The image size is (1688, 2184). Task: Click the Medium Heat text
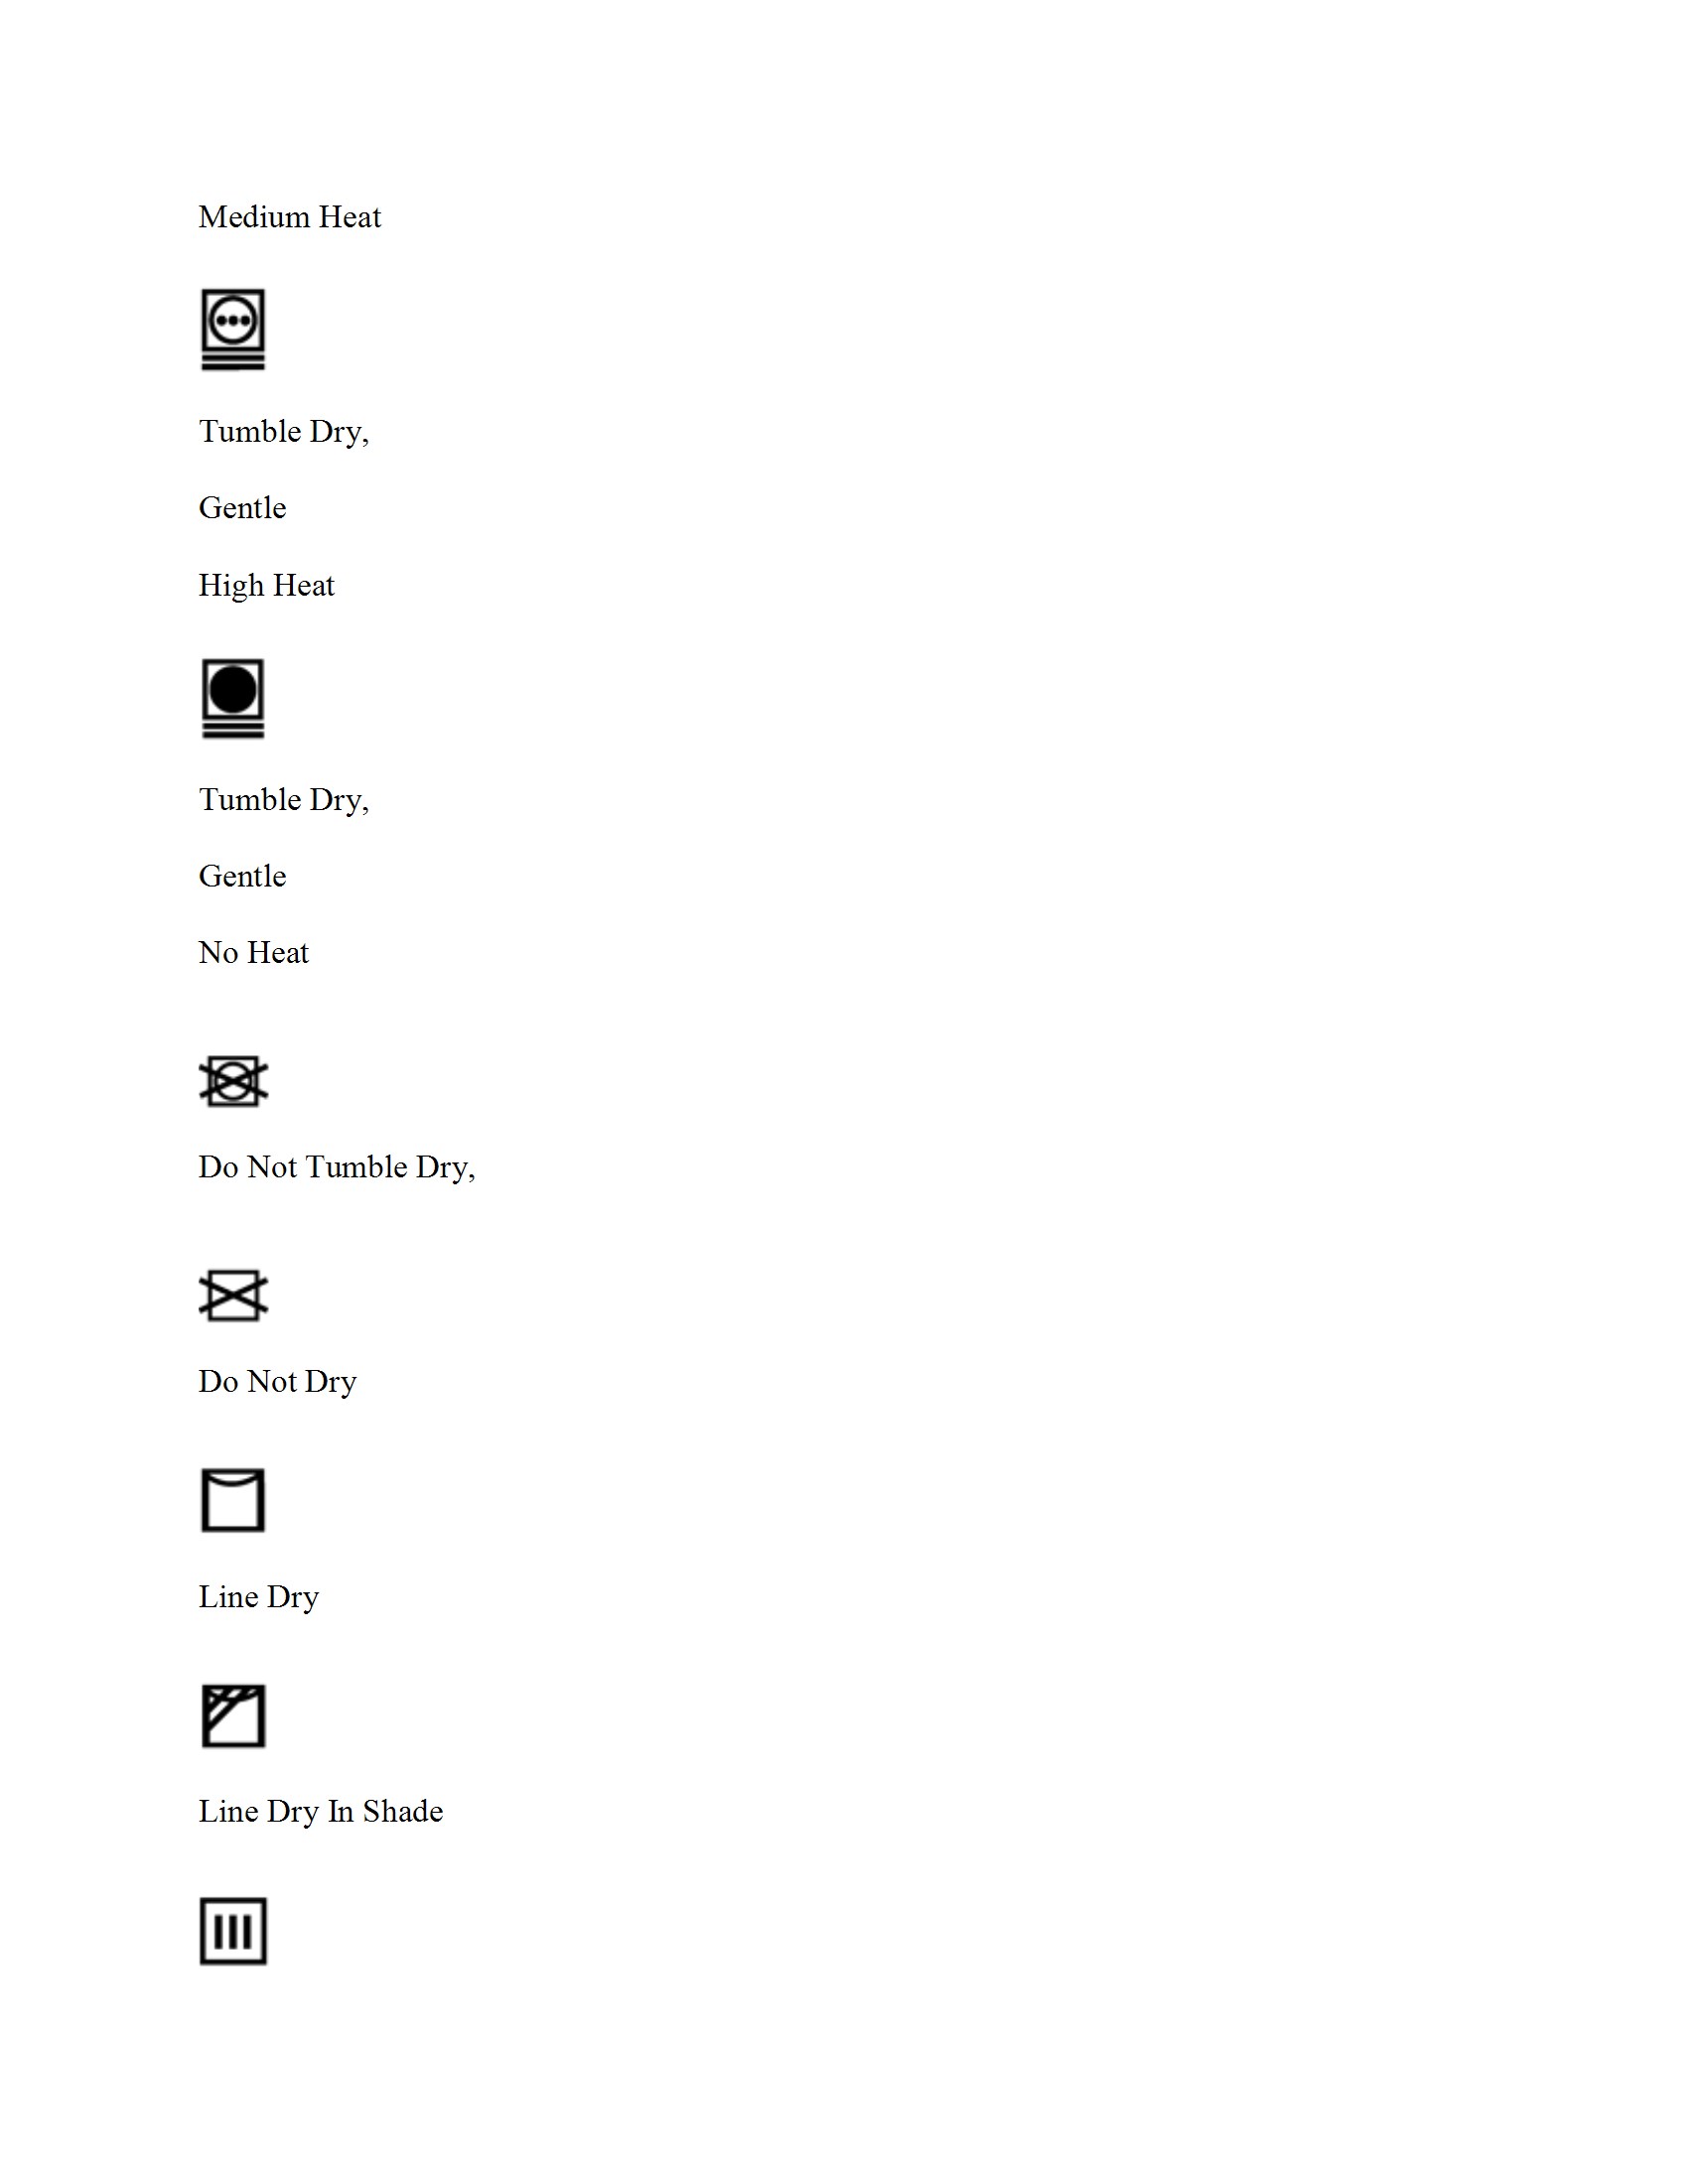coord(290,217)
